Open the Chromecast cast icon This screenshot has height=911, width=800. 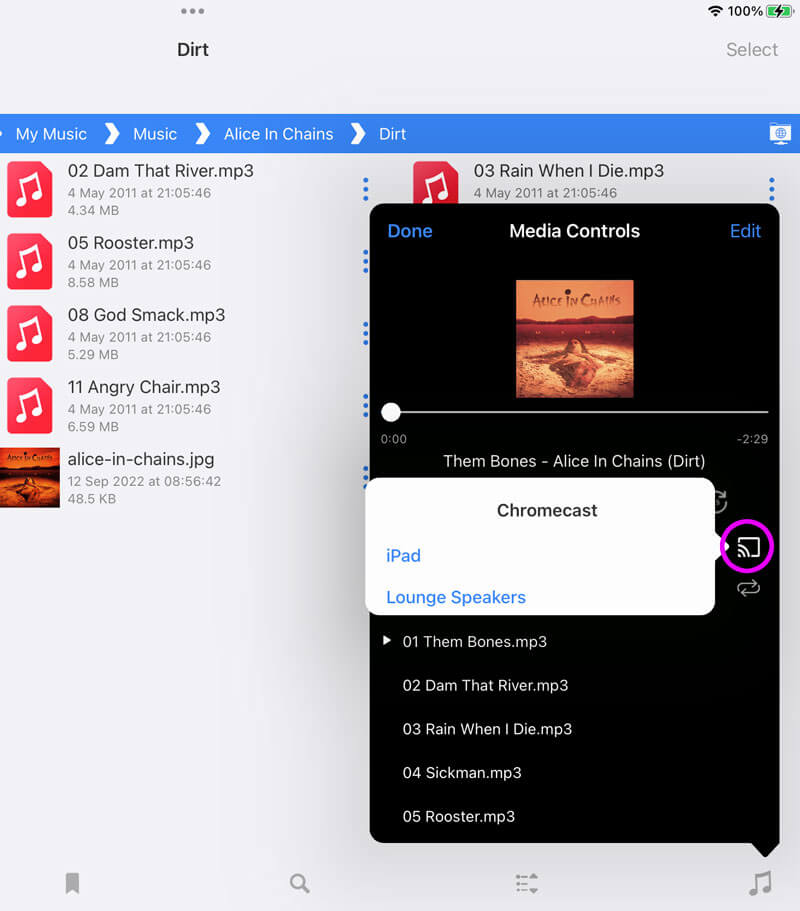pyautogui.click(x=748, y=547)
